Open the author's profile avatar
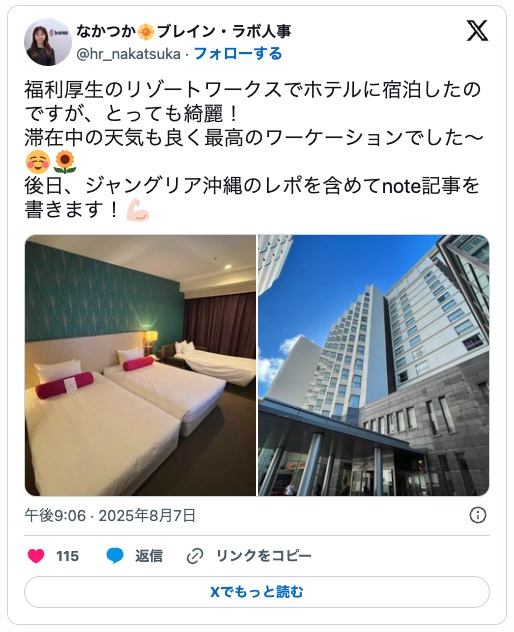The width and height of the screenshot is (514, 632). point(48,42)
